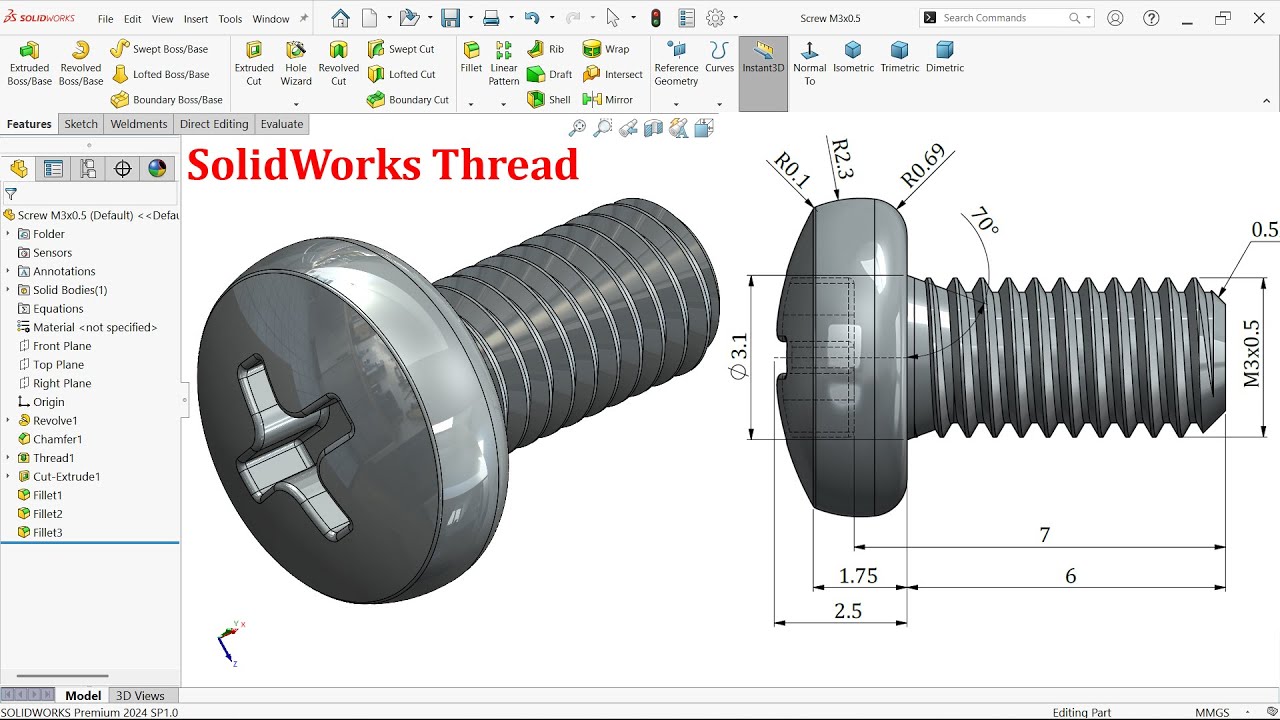
Task: Open the Save dropdown arrow
Action: point(470,18)
